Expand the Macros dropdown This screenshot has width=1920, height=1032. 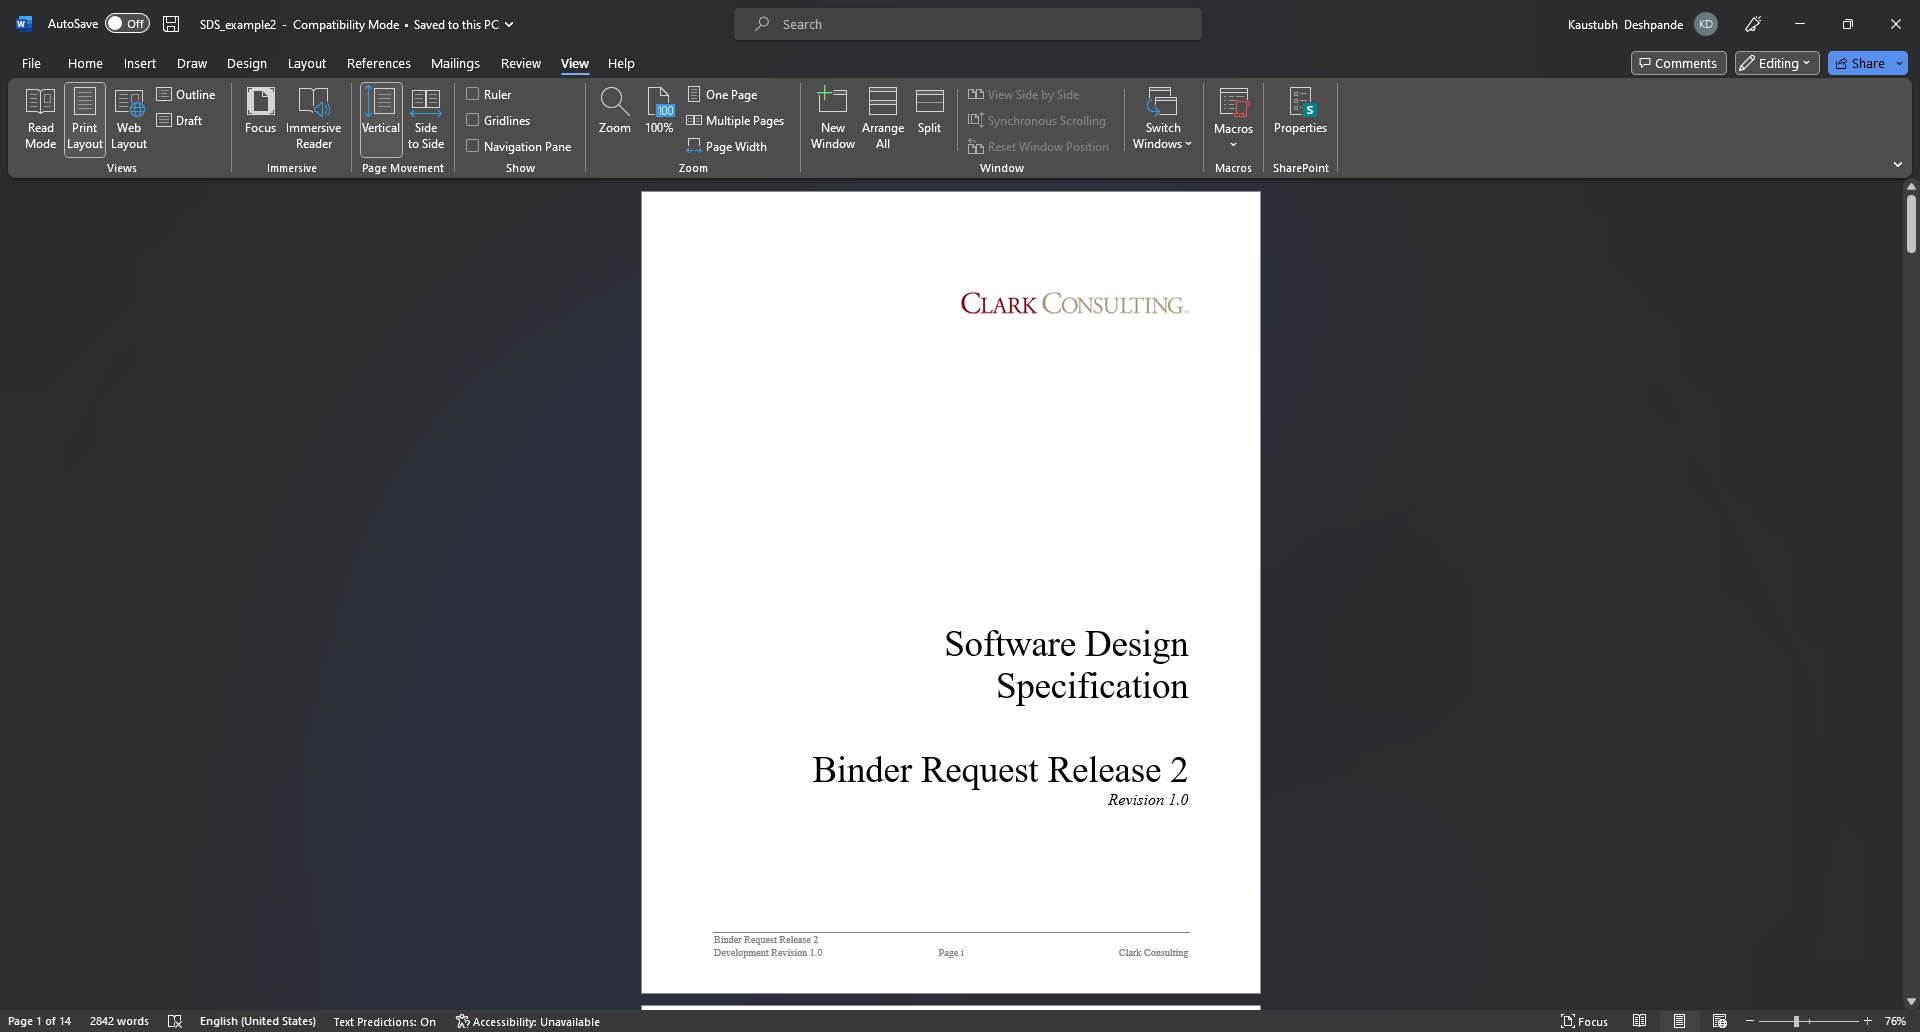[1233, 119]
